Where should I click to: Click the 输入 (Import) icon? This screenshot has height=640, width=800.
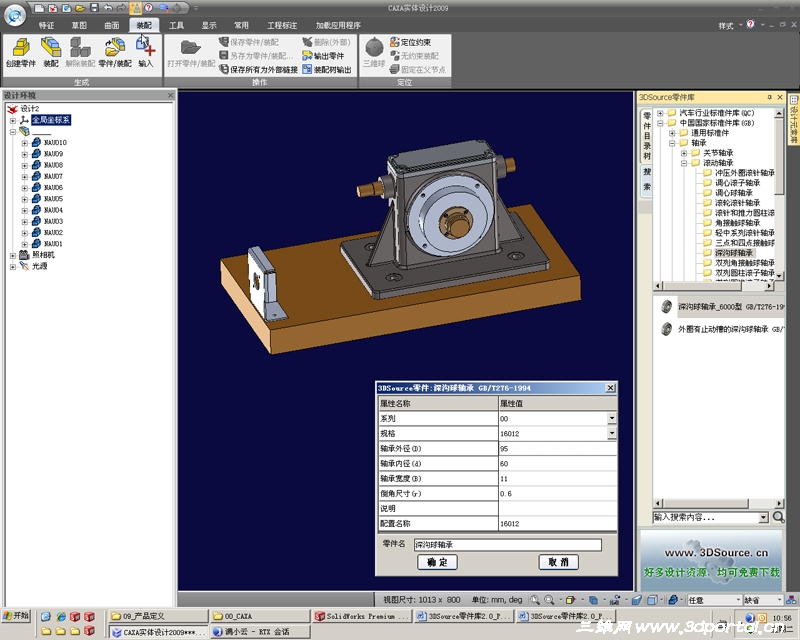tap(145, 47)
